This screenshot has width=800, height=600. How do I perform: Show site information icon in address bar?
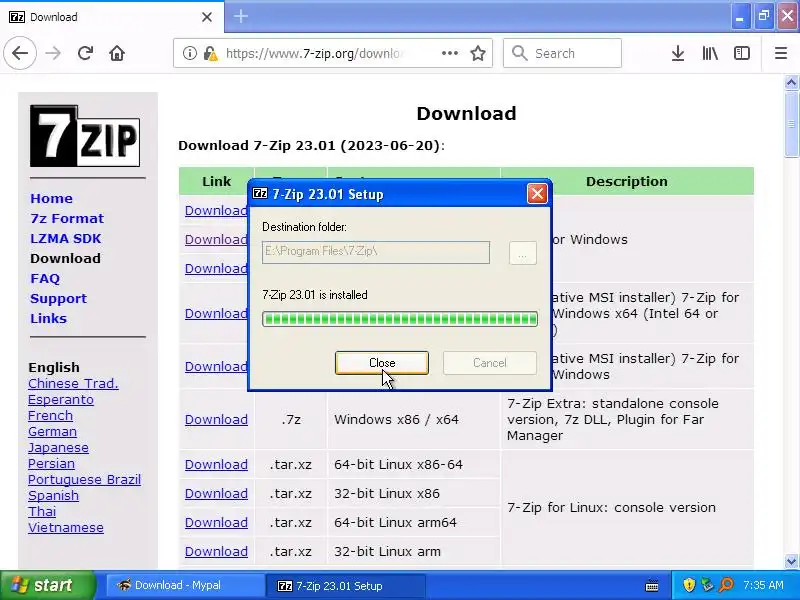pos(189,53)
